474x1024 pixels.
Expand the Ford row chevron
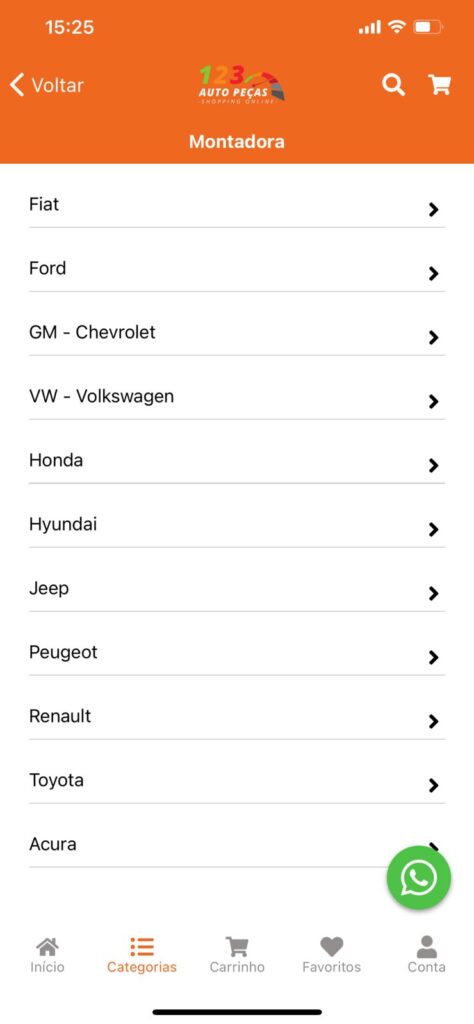coord(434,273)
